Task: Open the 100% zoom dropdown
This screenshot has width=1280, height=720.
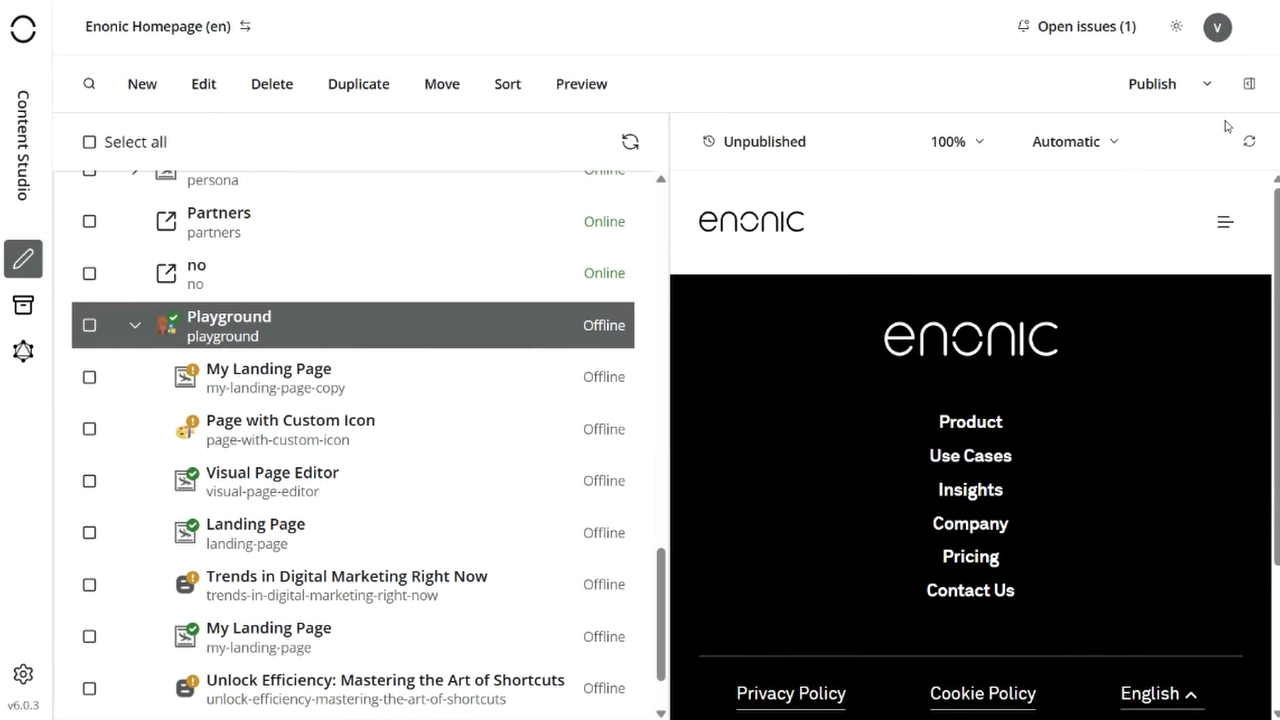Action: (x=957, y=142)
